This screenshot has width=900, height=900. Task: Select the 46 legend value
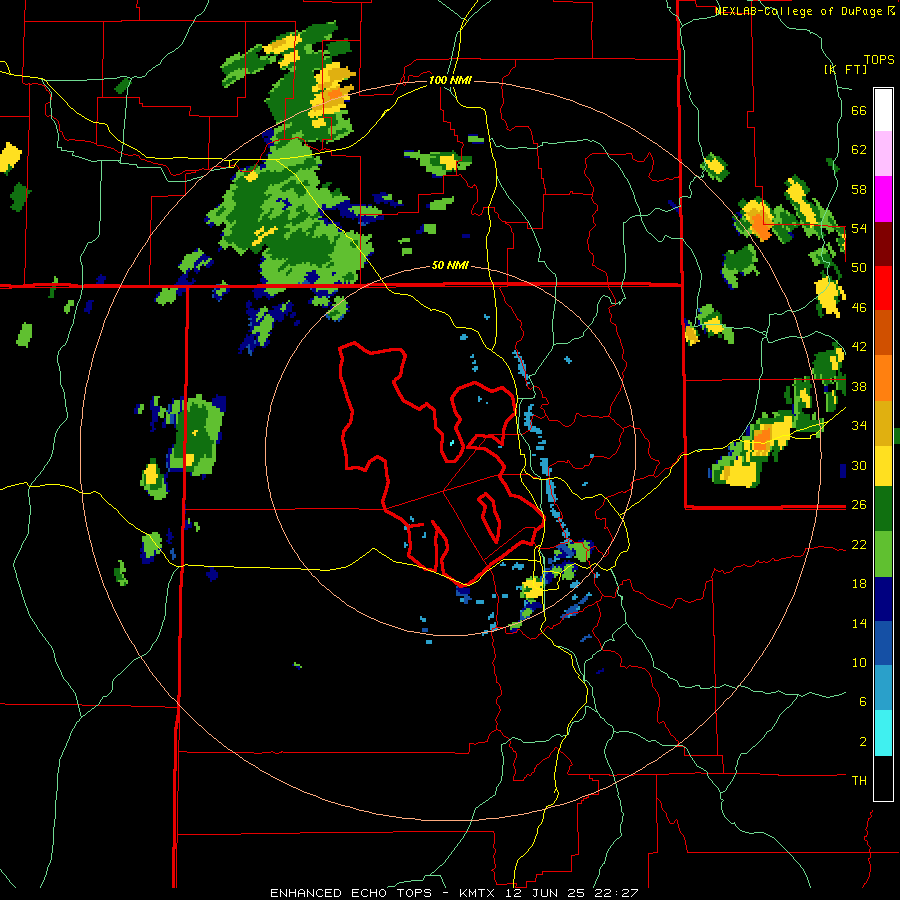tap(859, 308)
